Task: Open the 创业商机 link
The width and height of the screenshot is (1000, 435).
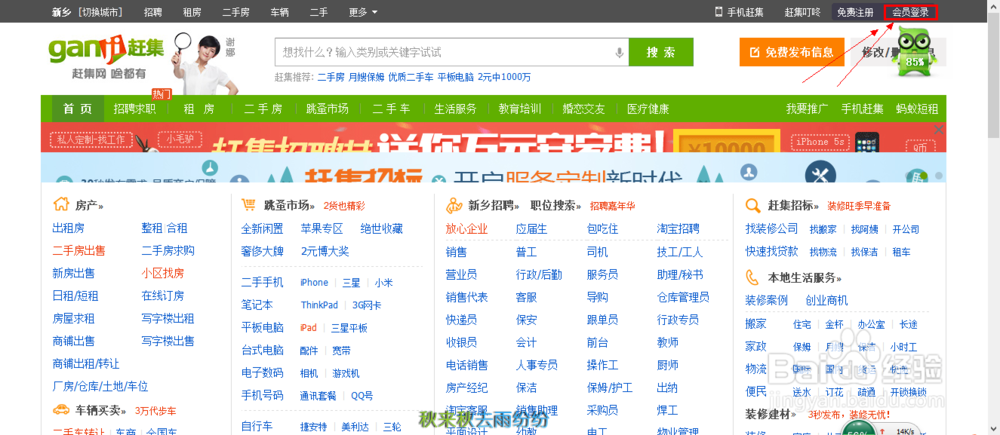Action: pos(827,300)
